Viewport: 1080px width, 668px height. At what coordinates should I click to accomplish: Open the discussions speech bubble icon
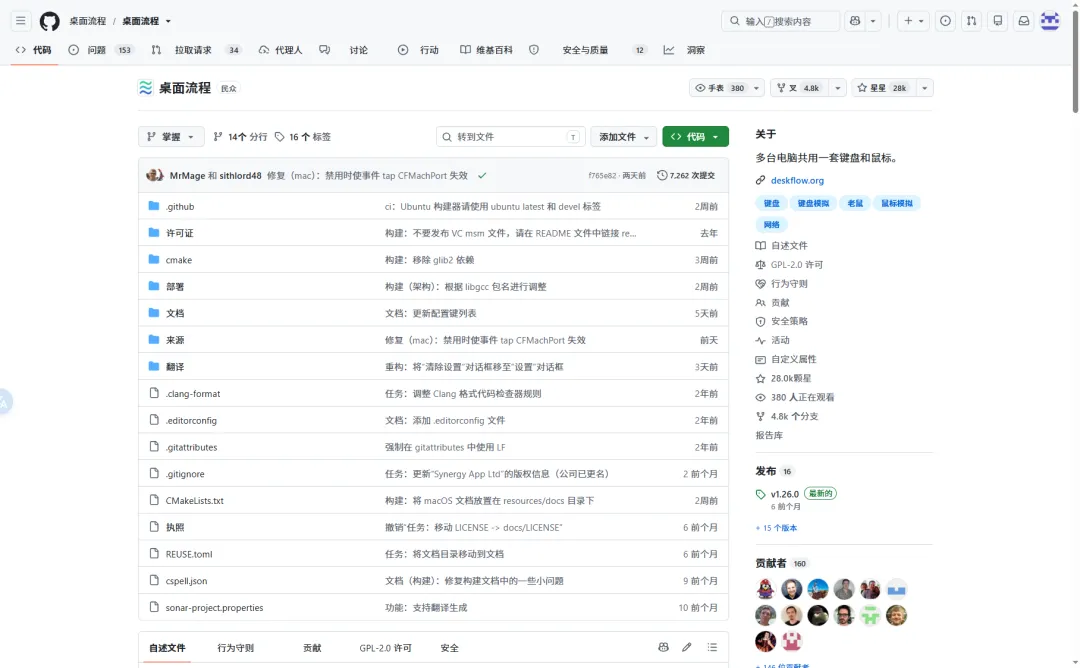pyautogui.click(x=324, y=50)
